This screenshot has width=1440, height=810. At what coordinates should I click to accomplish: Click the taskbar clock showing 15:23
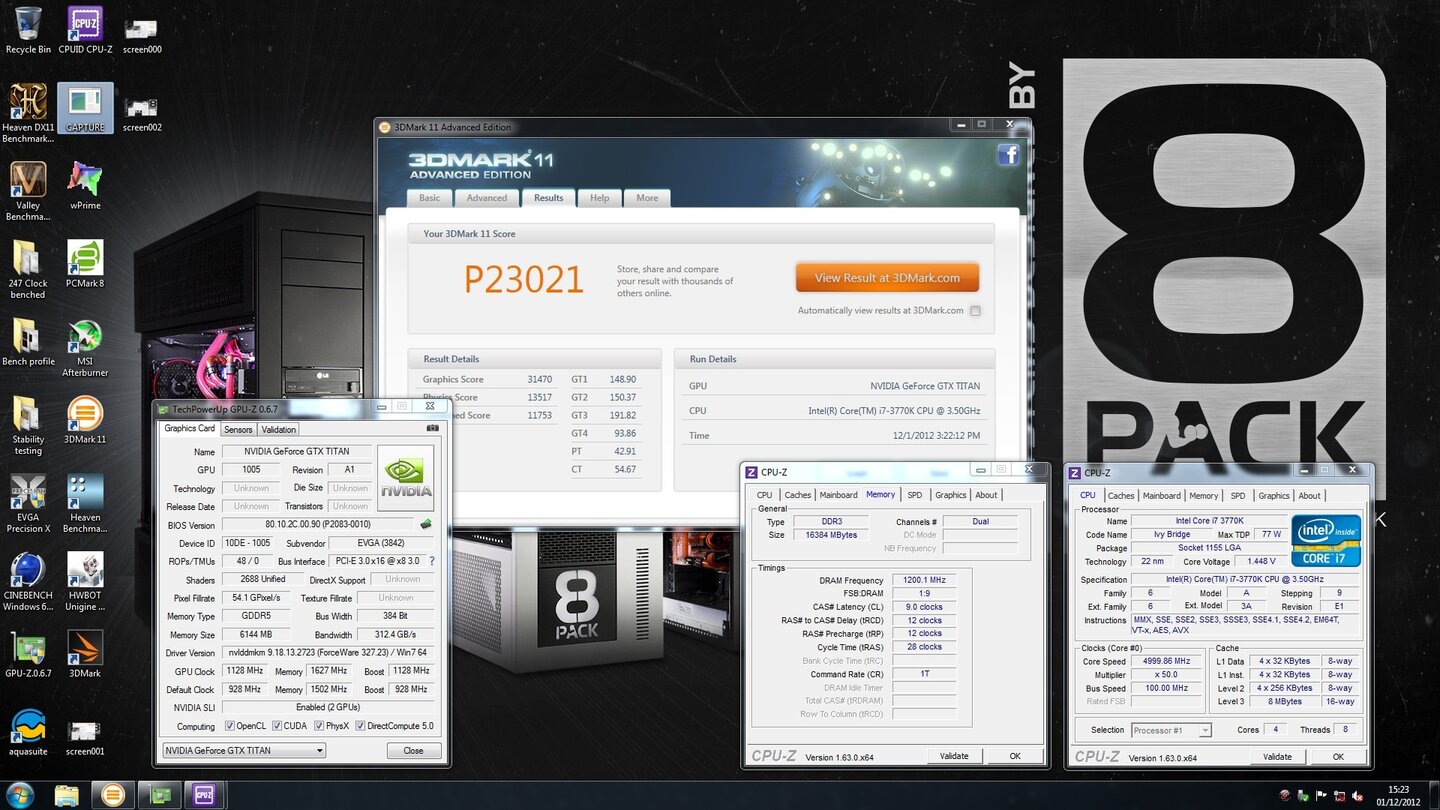1400,796
